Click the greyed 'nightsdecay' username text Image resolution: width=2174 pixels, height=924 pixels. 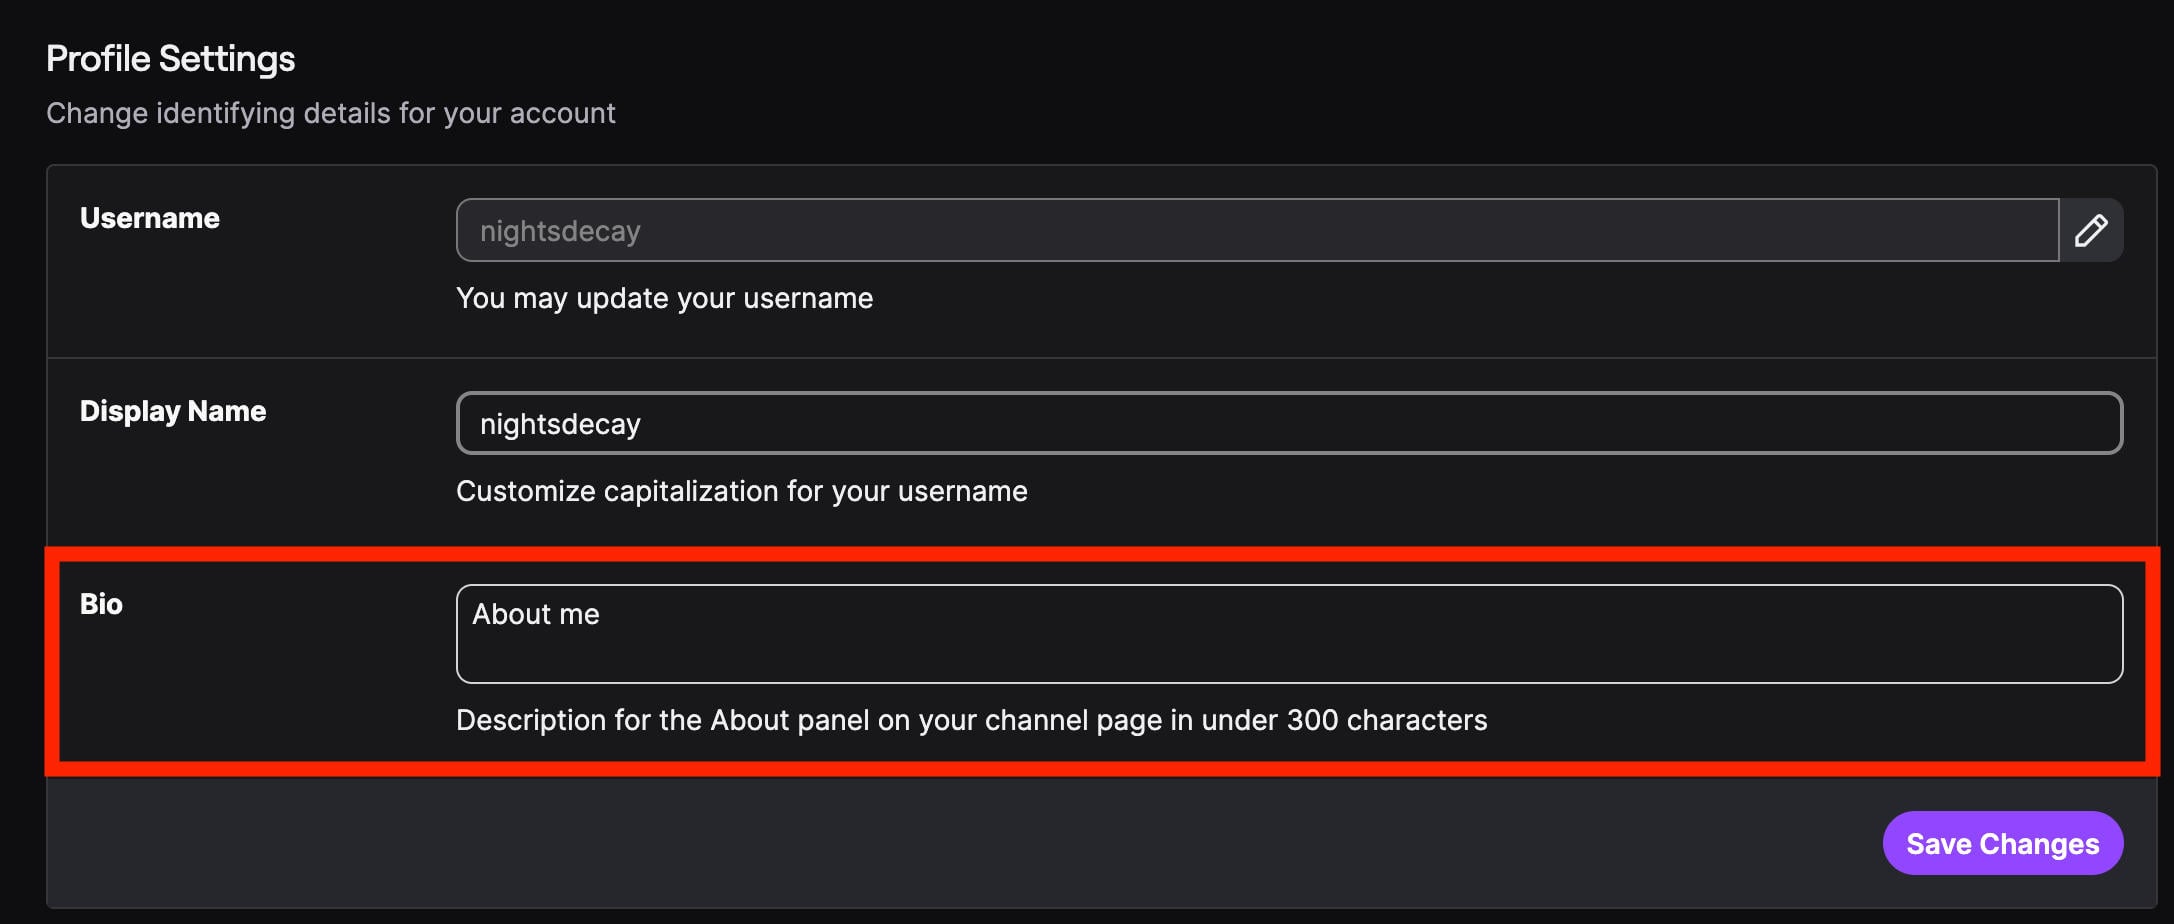560,231
